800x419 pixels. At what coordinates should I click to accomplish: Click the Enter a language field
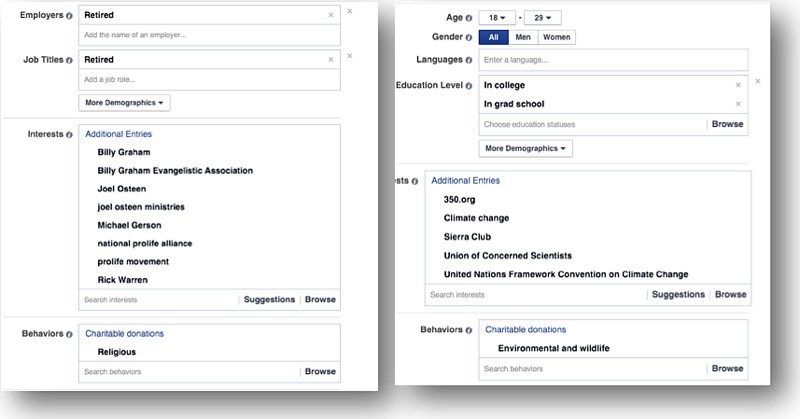[613, 60]
